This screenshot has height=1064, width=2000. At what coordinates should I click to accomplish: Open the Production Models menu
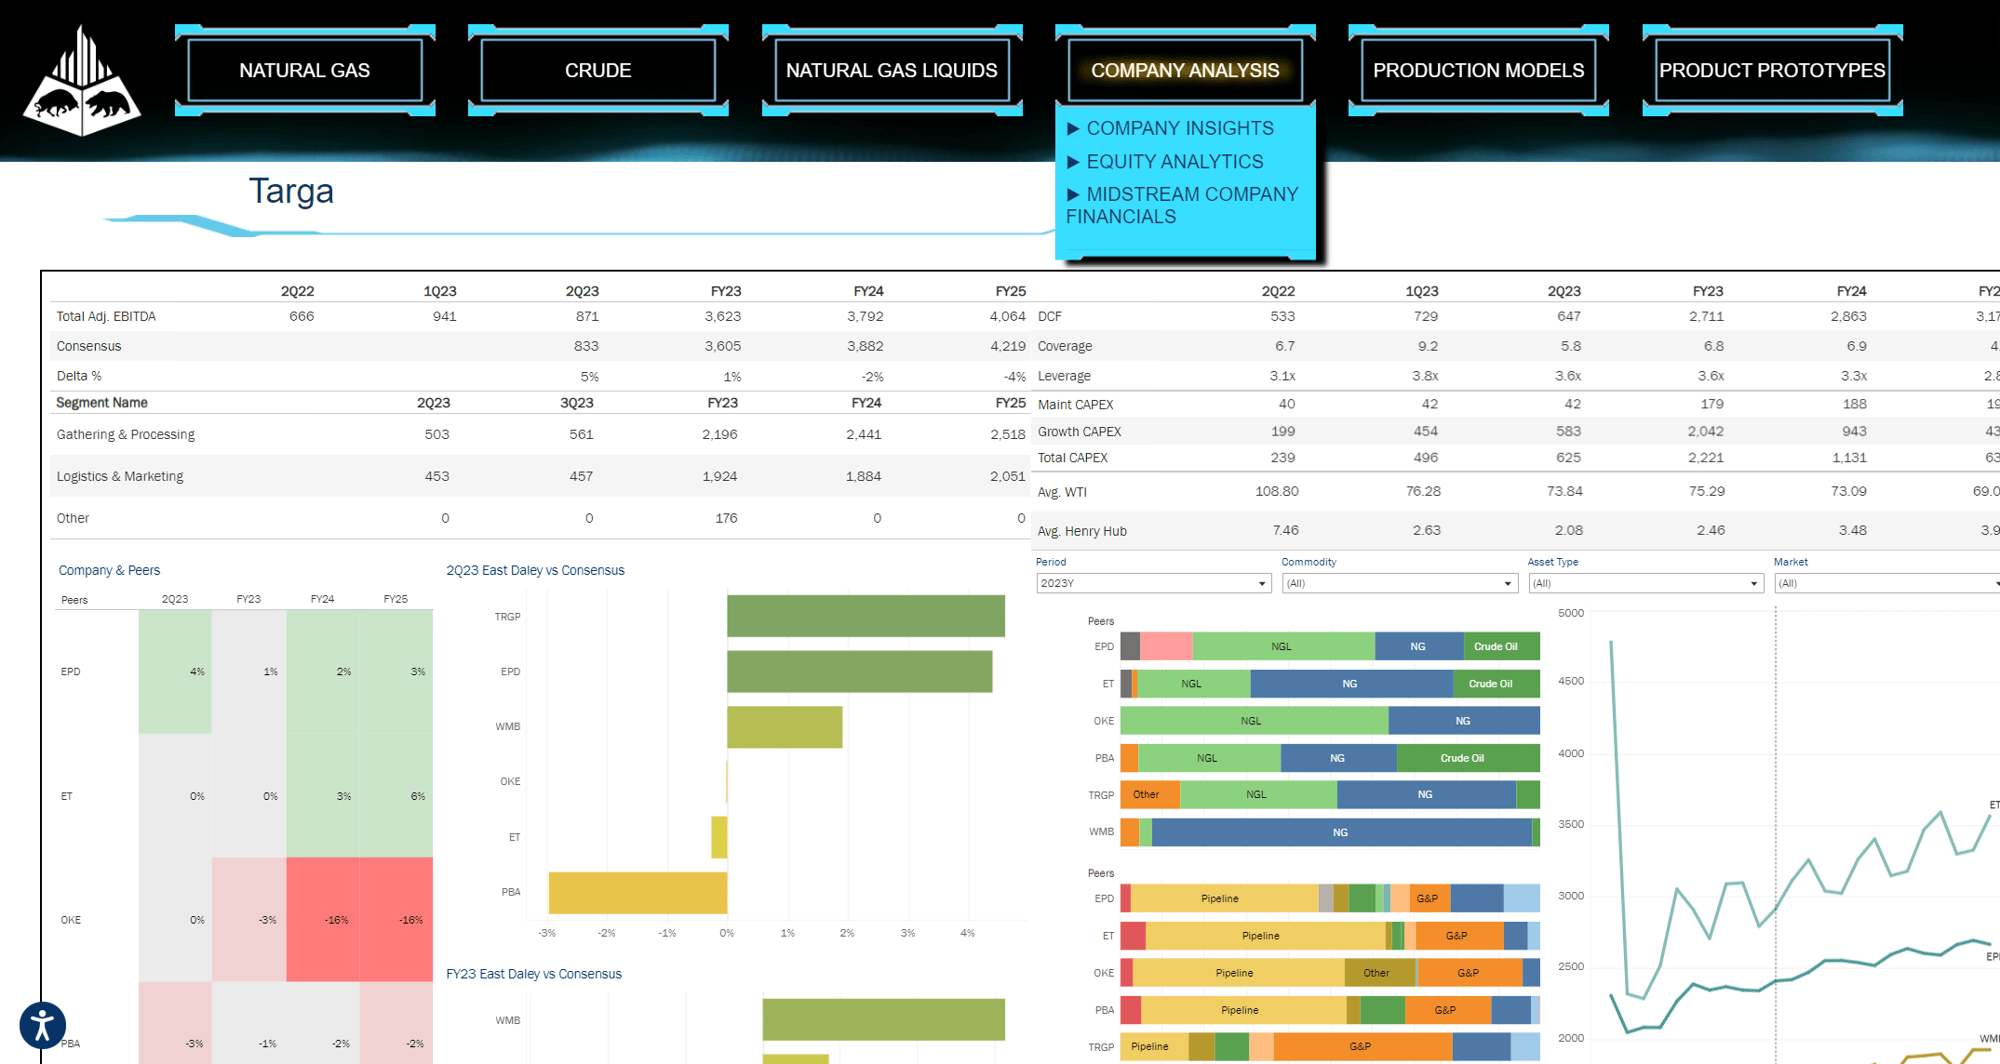(1478, 70)
